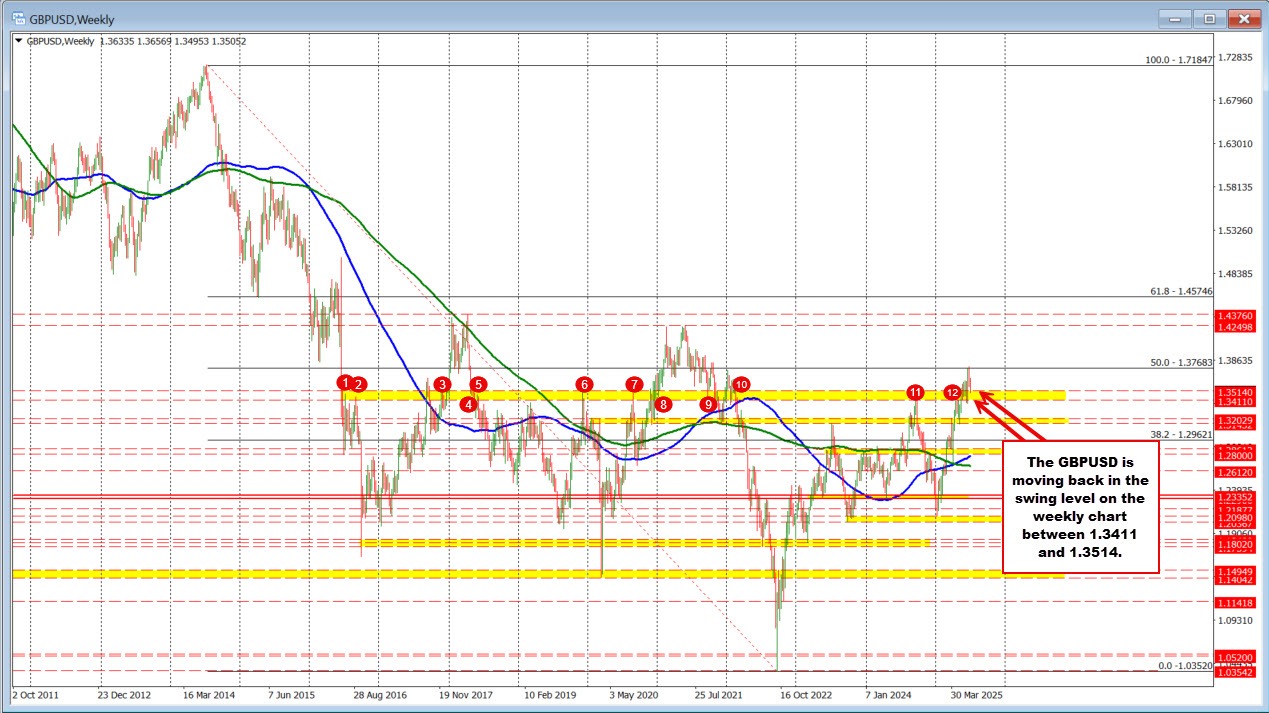
Task: Click the GBPUSD,Weekly title bar text
Action: [70, 18]
